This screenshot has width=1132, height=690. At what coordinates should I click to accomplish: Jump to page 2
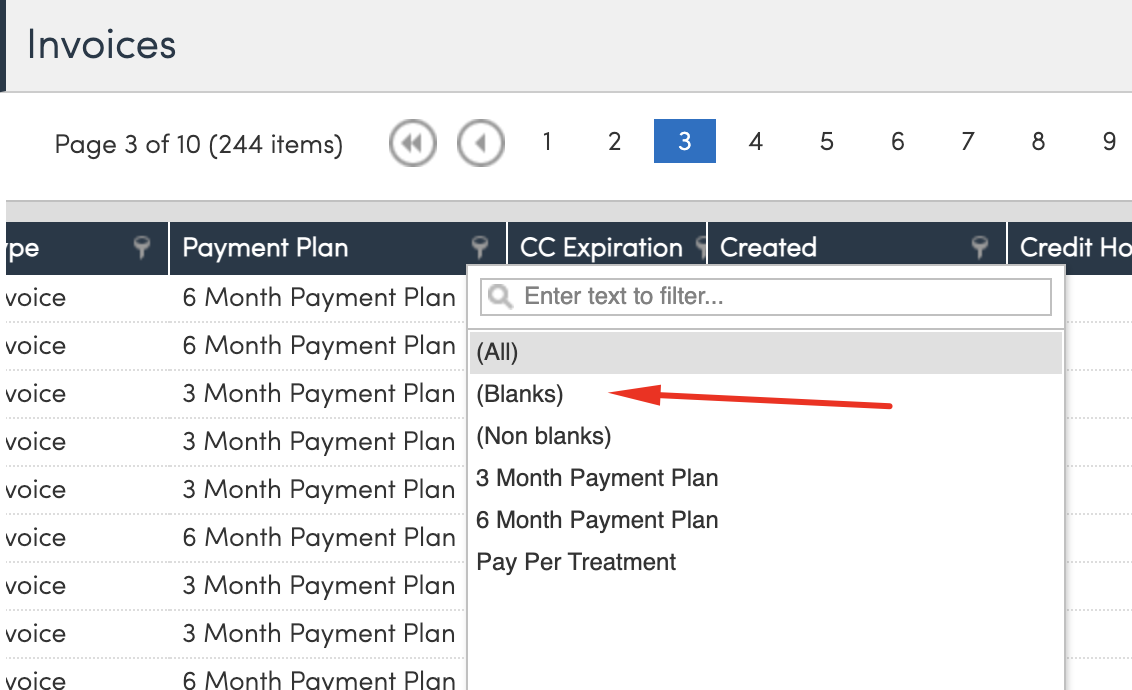[615, 142]
